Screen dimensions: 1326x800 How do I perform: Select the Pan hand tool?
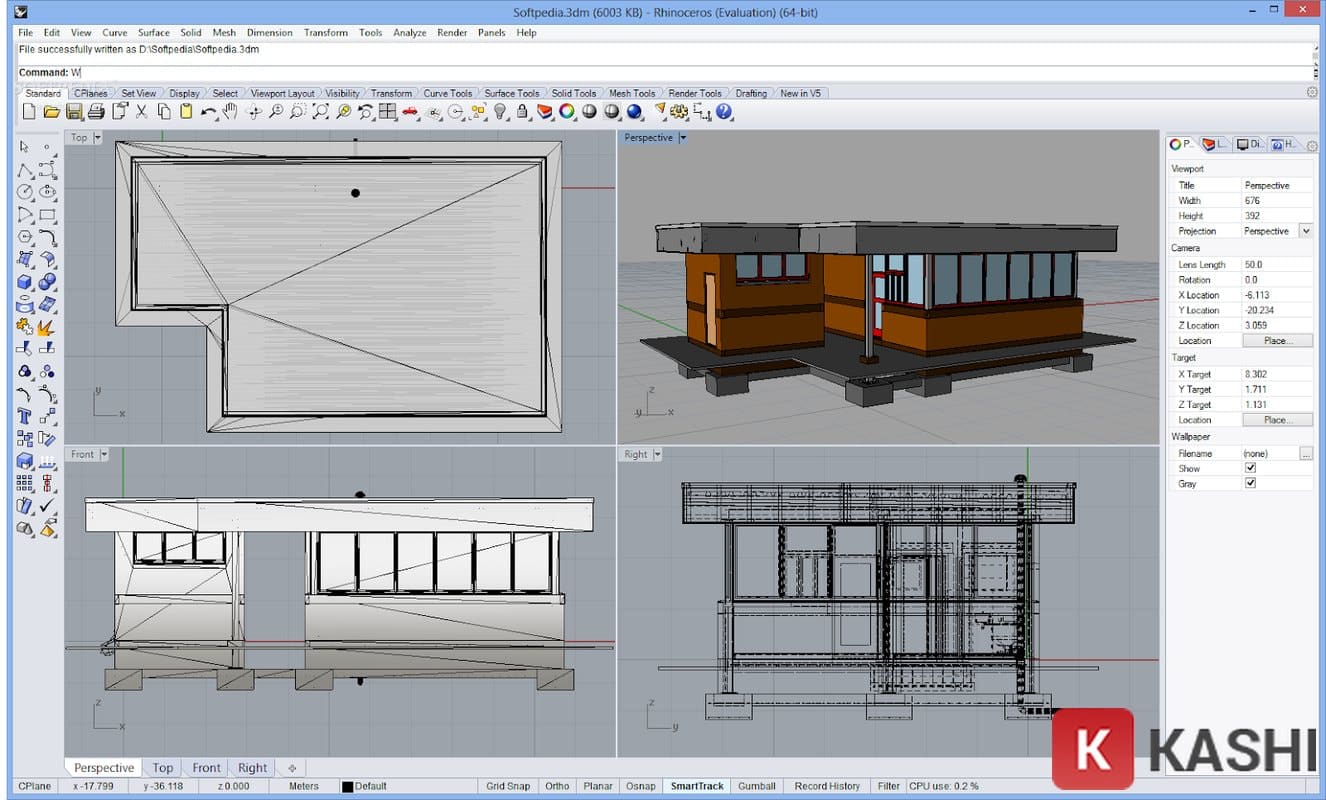[x=231, y=112]
